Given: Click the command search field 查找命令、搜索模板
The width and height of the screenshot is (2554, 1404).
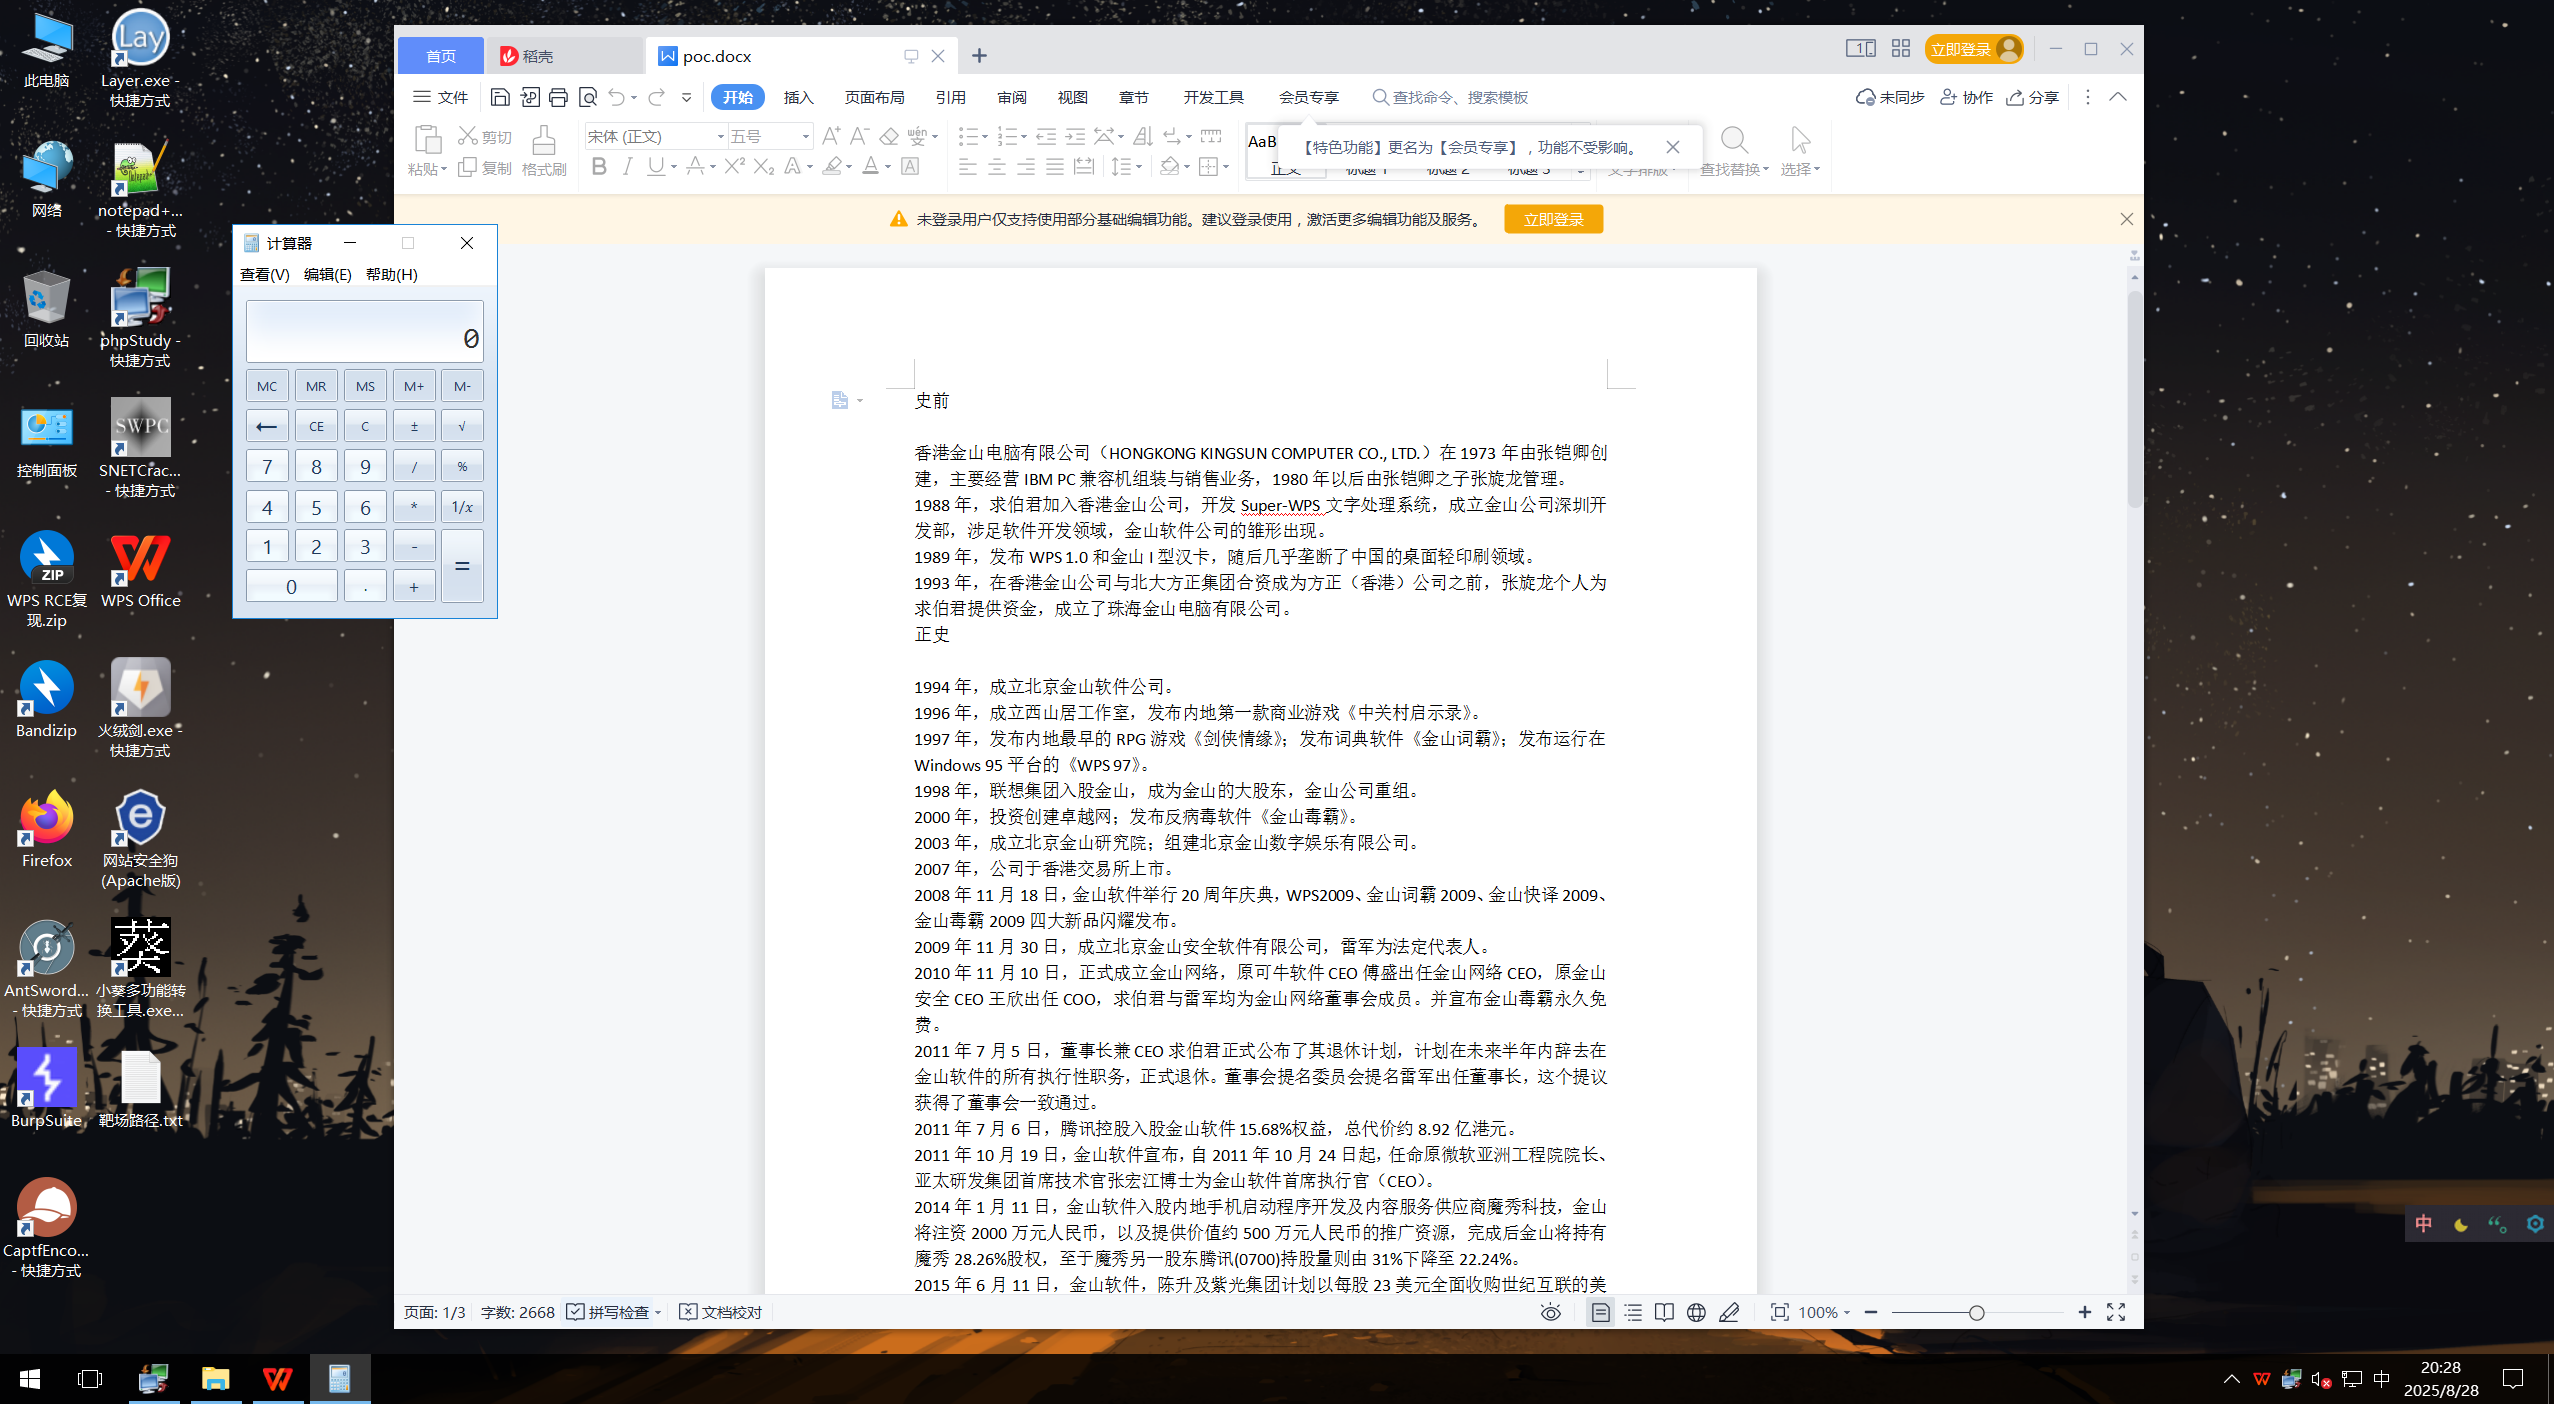Looking at the screenshot, I should pyautogui.click(x=1460, y=97).
